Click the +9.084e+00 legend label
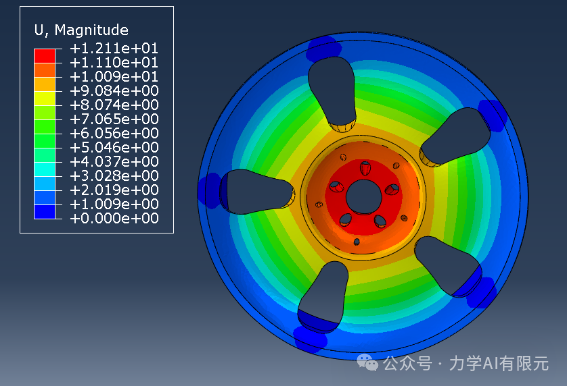The height and width of the screenshot is (386, 567). point(114,91)
